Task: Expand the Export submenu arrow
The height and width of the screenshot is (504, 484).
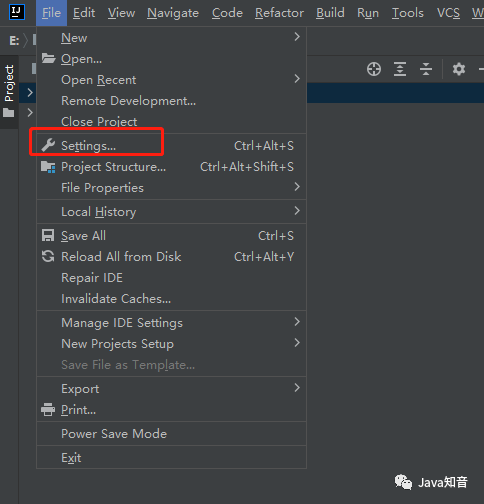Action: [x=297, y=388]
